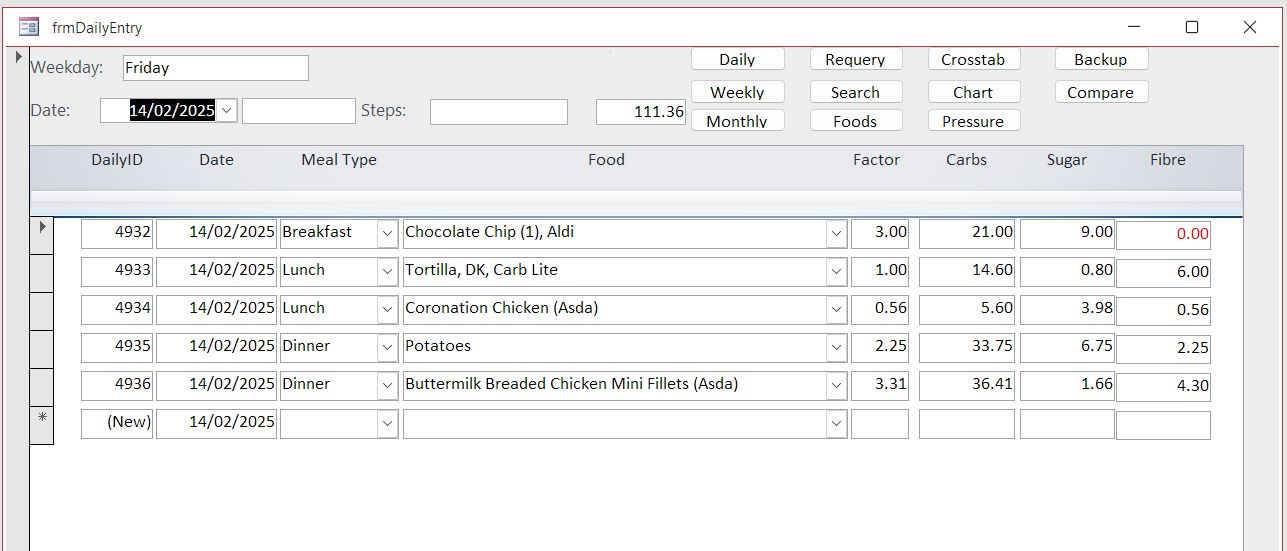The width and height of the screenshot is (1287, 551).
Task: Click the new record asterisk row selector
Action: coord(41,424)
